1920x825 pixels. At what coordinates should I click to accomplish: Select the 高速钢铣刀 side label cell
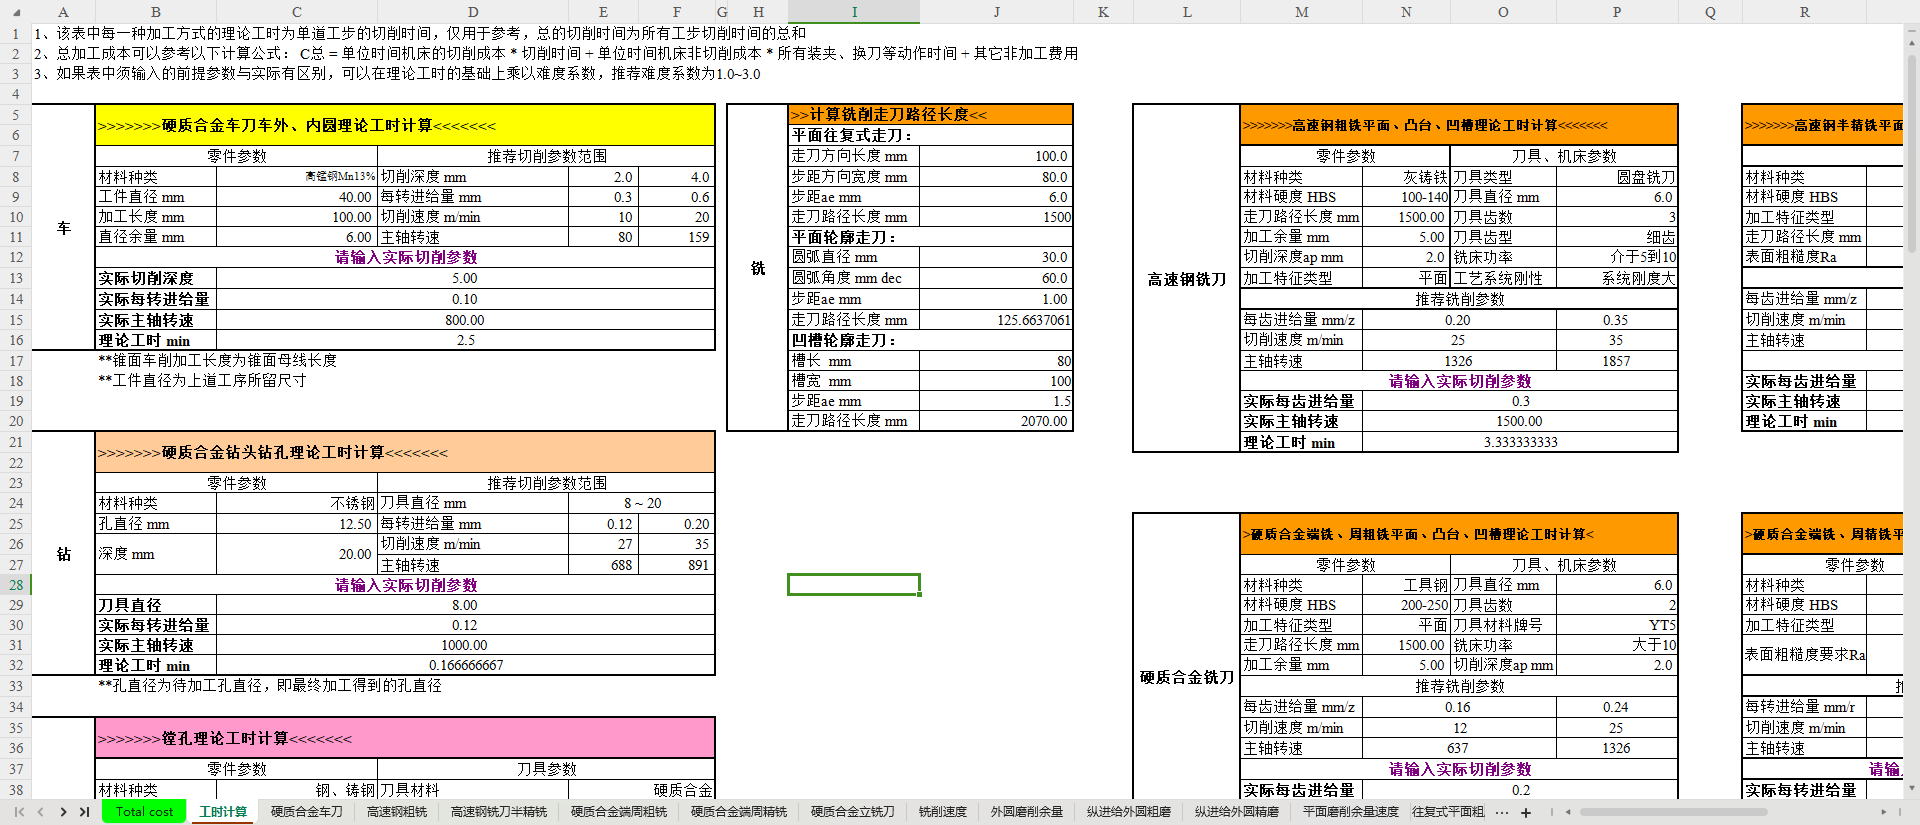tap(1187, 279)
